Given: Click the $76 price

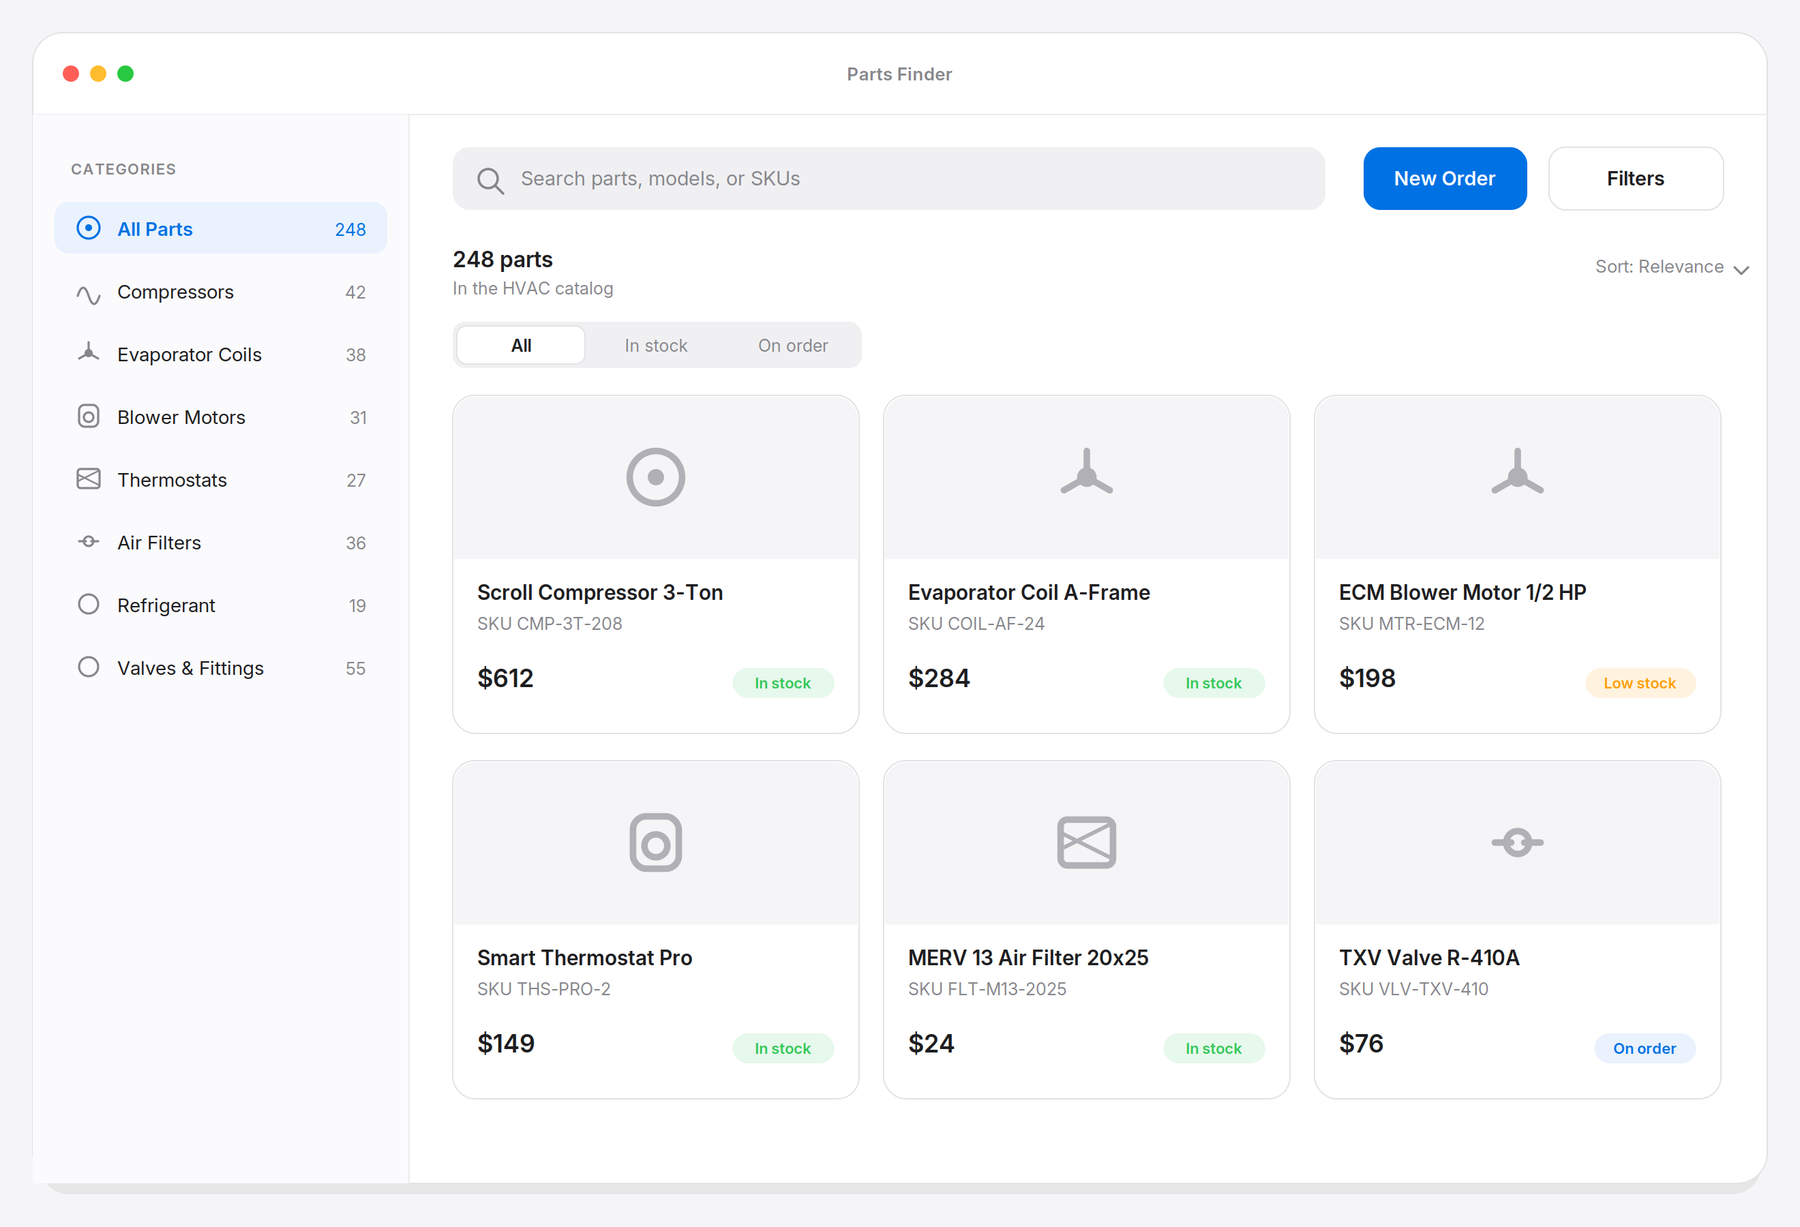Looking at the screenshot, I should tap(1361, 1043).
